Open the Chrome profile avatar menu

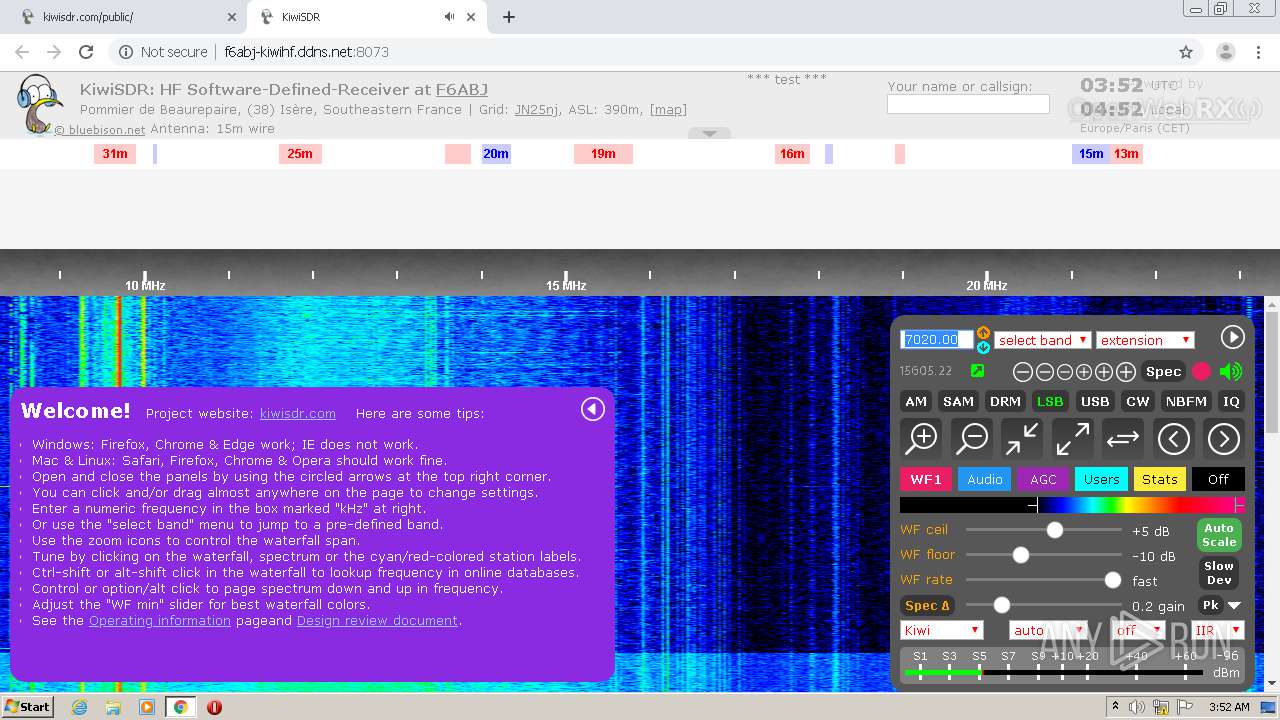click(1225, 52)
